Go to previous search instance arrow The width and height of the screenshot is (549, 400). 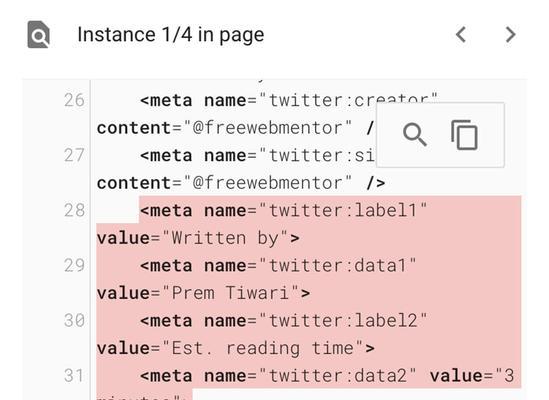[461, 35]
